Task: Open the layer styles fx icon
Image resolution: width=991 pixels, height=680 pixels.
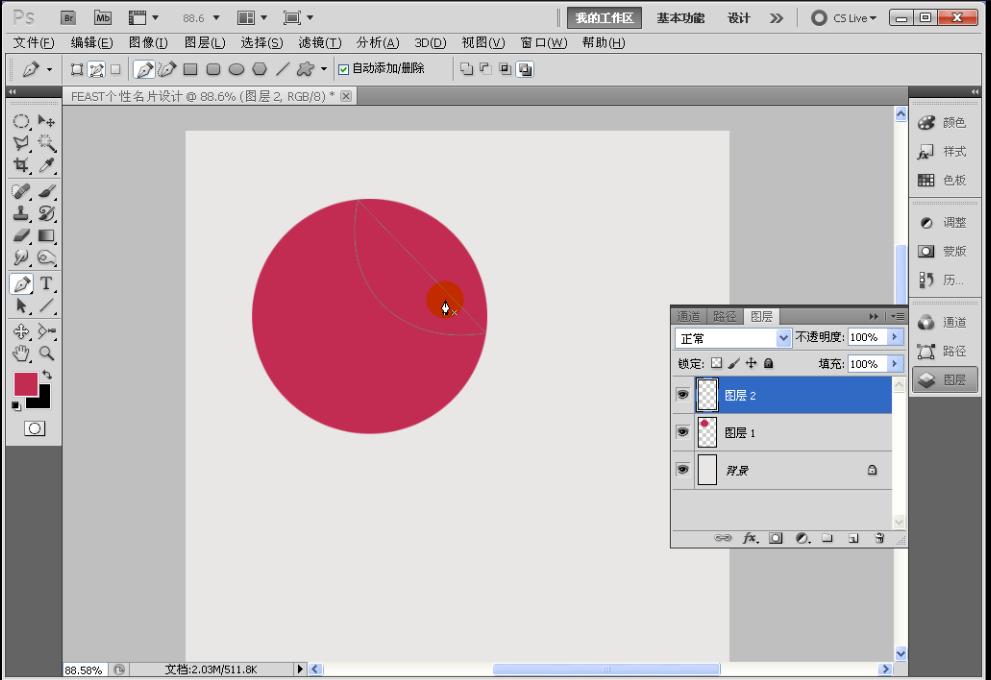Action: pos(750,538)
